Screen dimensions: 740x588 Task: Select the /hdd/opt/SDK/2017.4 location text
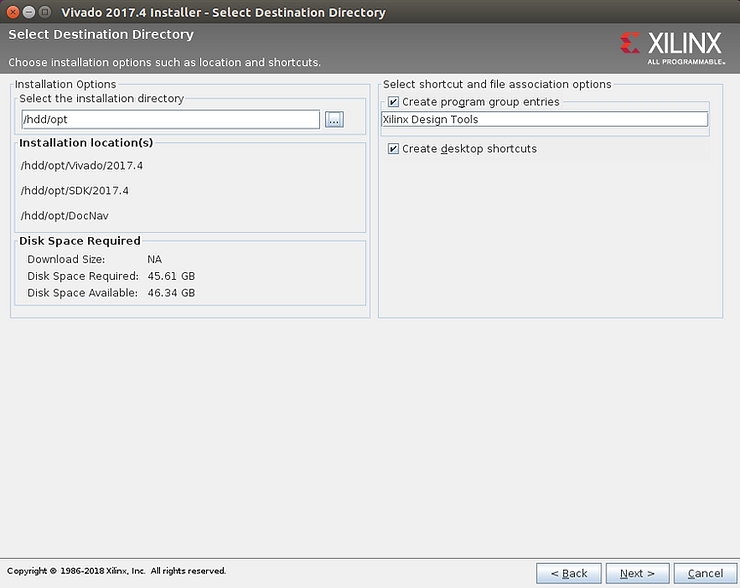[75, 191]
